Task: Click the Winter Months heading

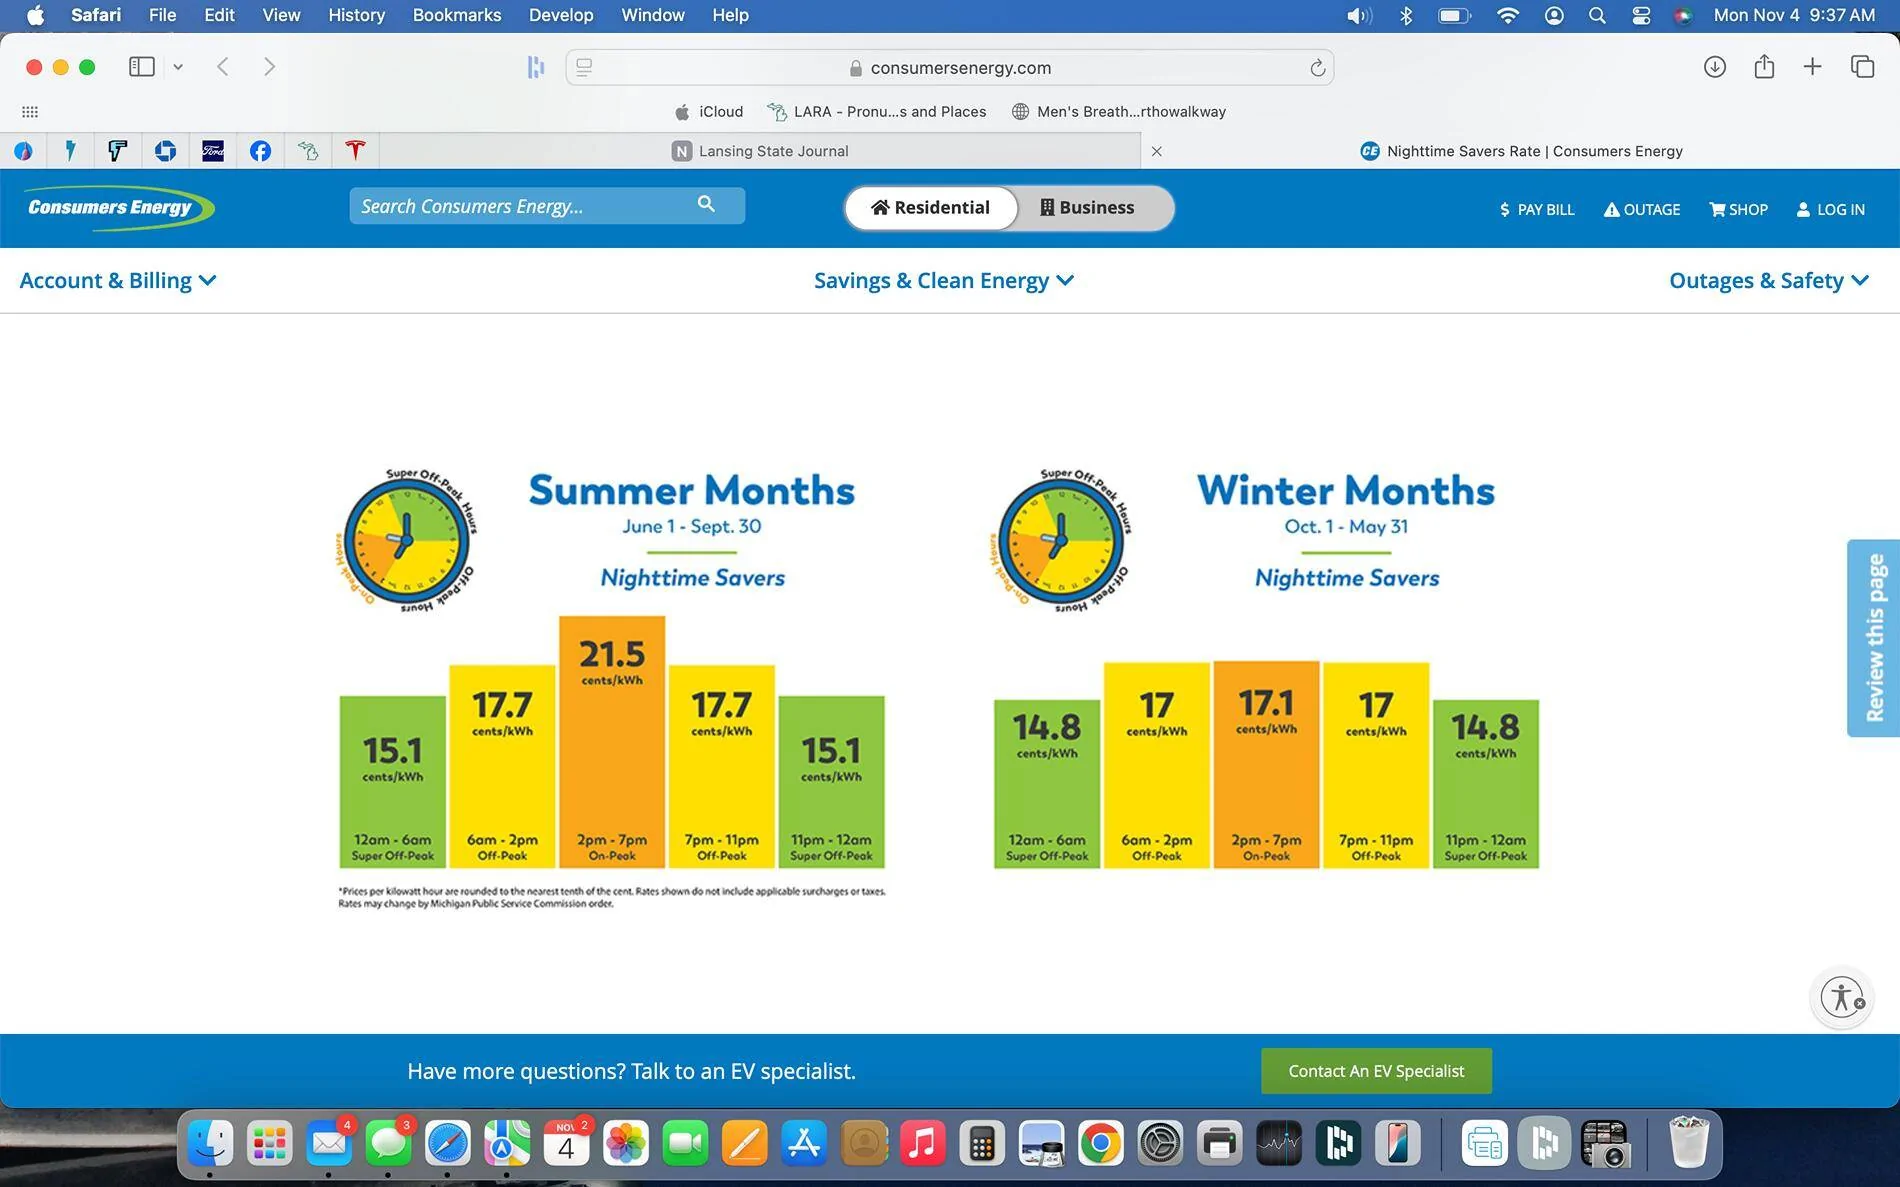Action: pyautogui.click(x=1346, y=490)
